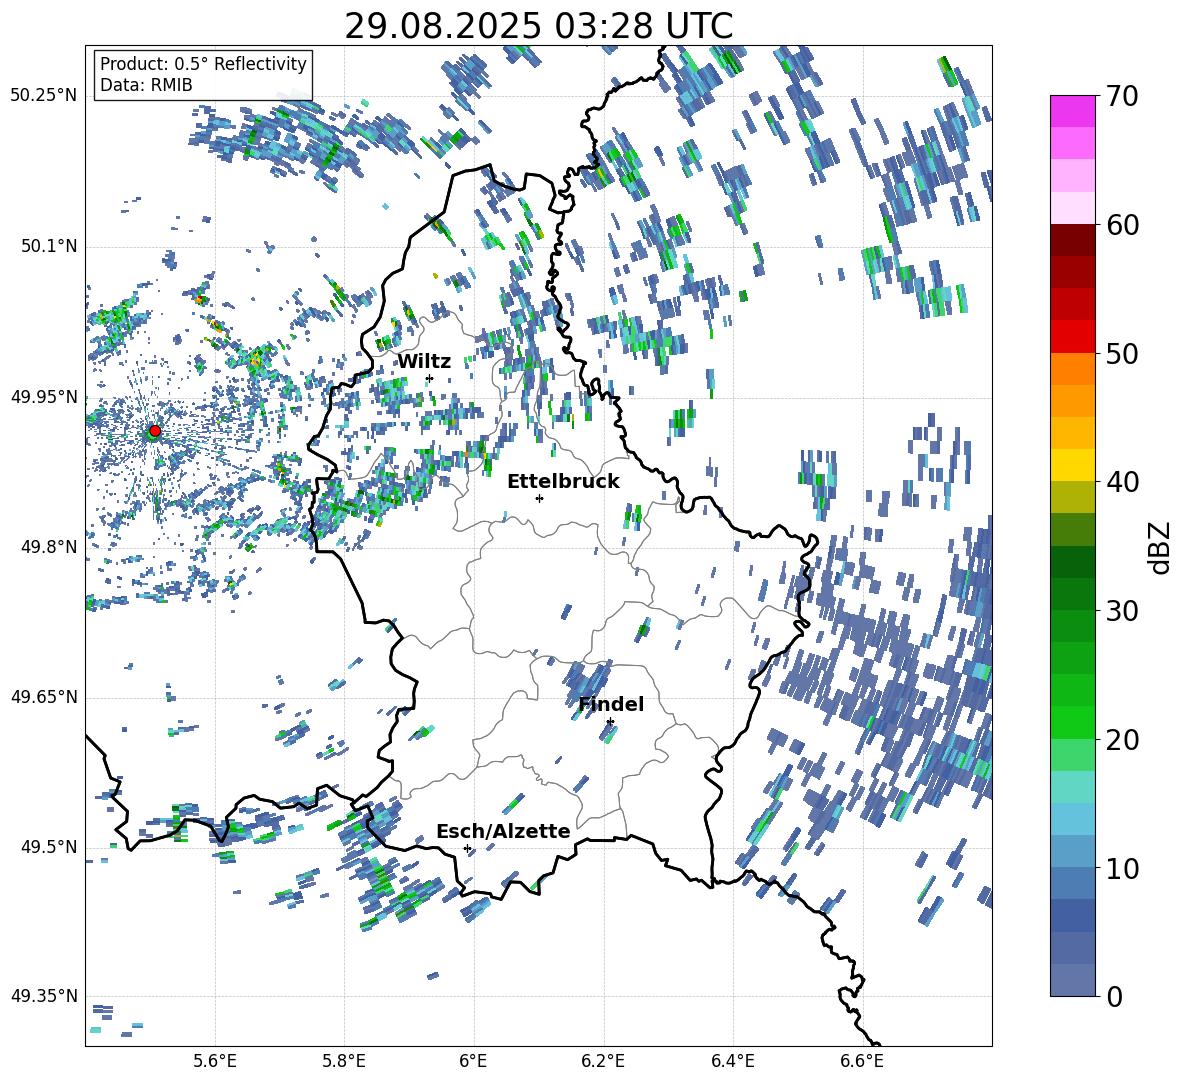Click the 6.2°E longitude label
The width and height of the screenshot is (1184, 1081).
click(x=603, y=1061)
